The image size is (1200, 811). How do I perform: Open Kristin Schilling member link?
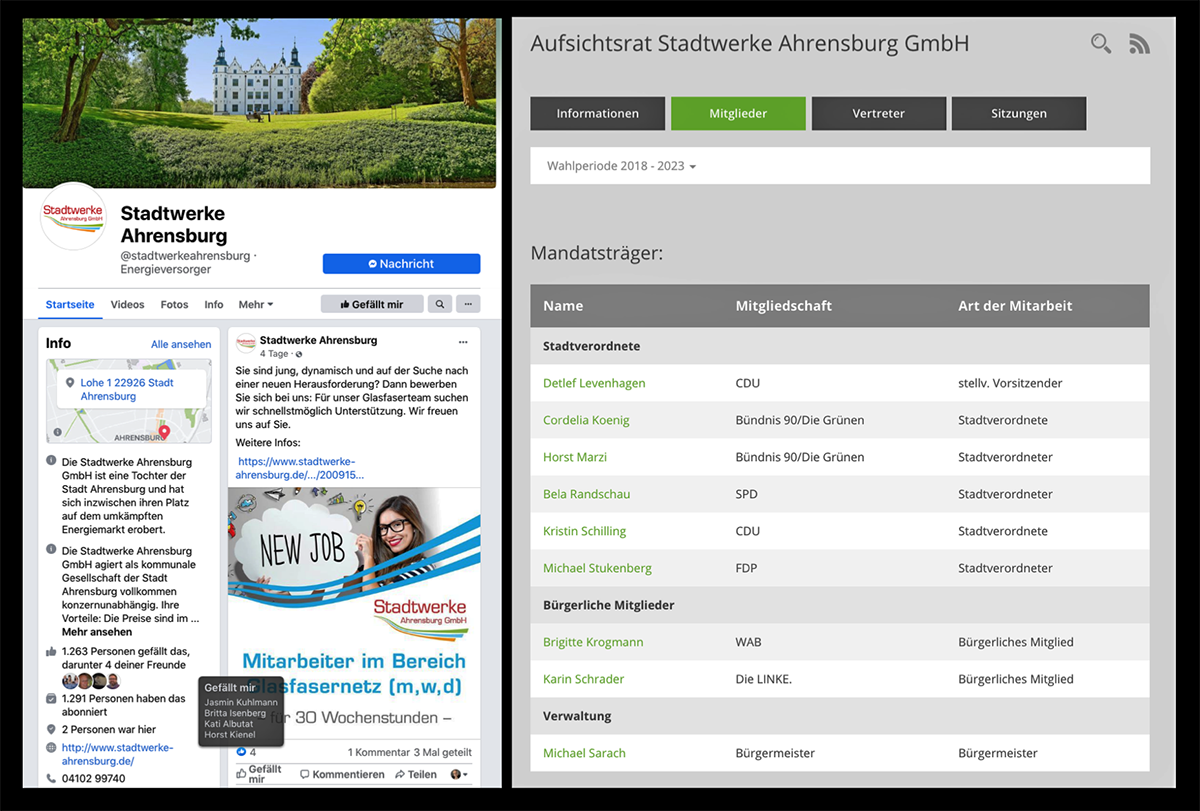pos(584,531)
